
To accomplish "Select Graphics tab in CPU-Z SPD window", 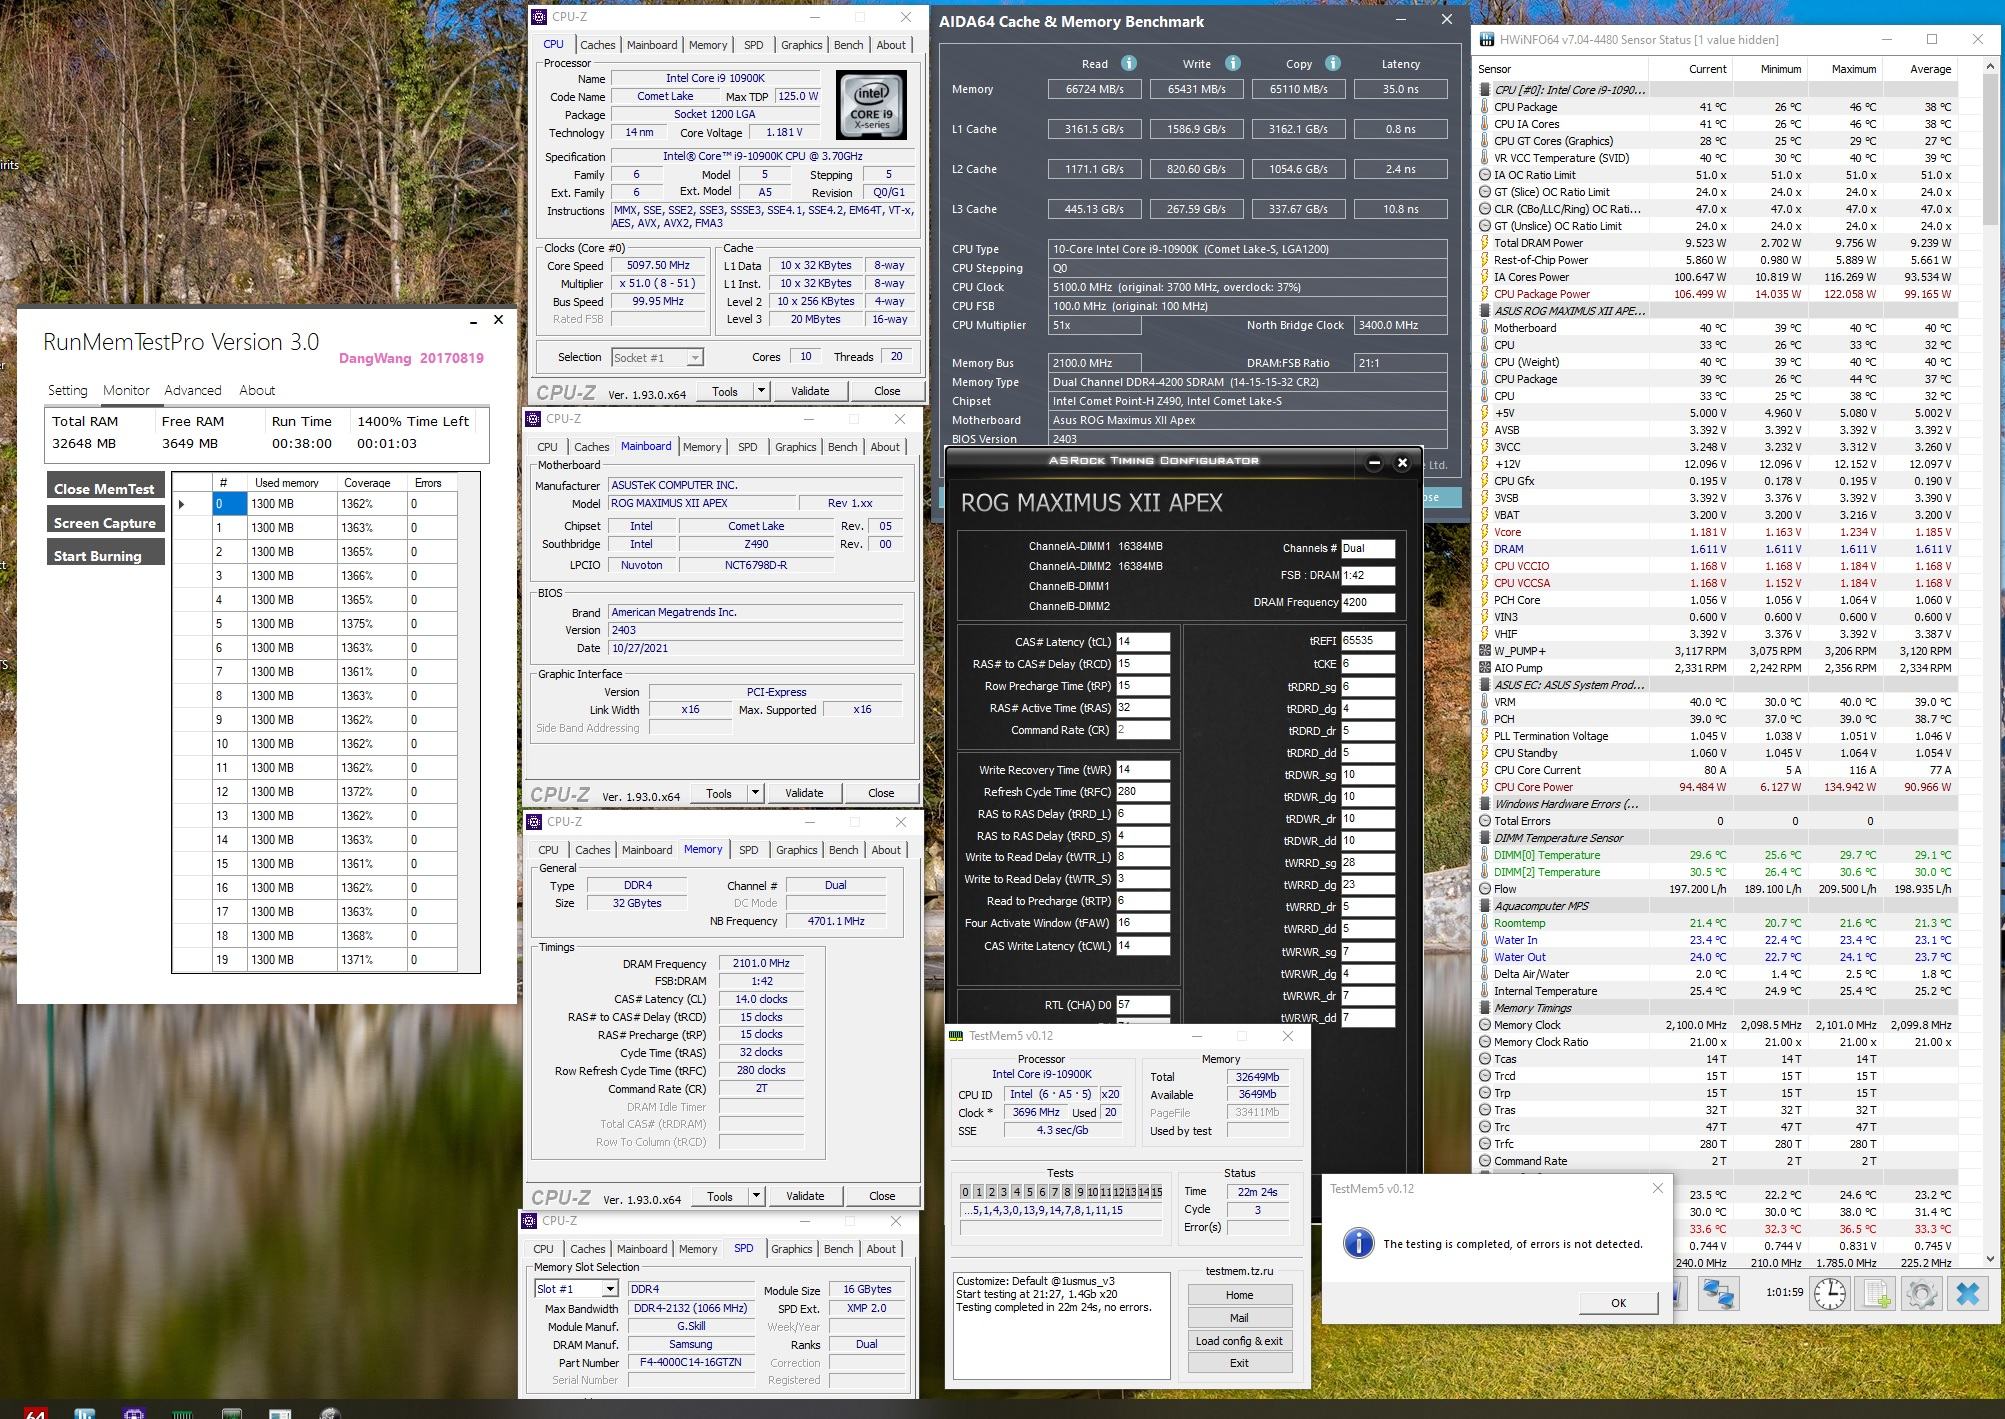I will [791, 1249].
